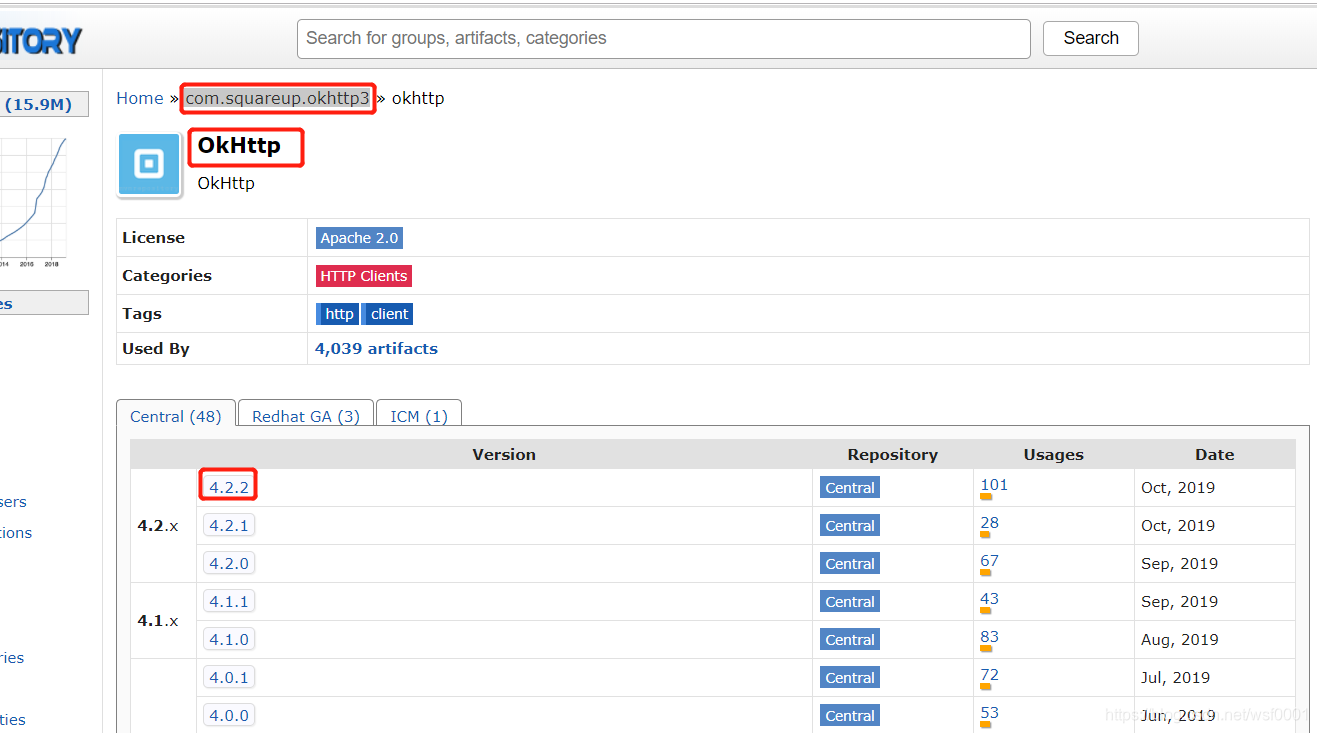
Task: Click Central repository badge in 4.0.1 row
Action: coord(850,678)
